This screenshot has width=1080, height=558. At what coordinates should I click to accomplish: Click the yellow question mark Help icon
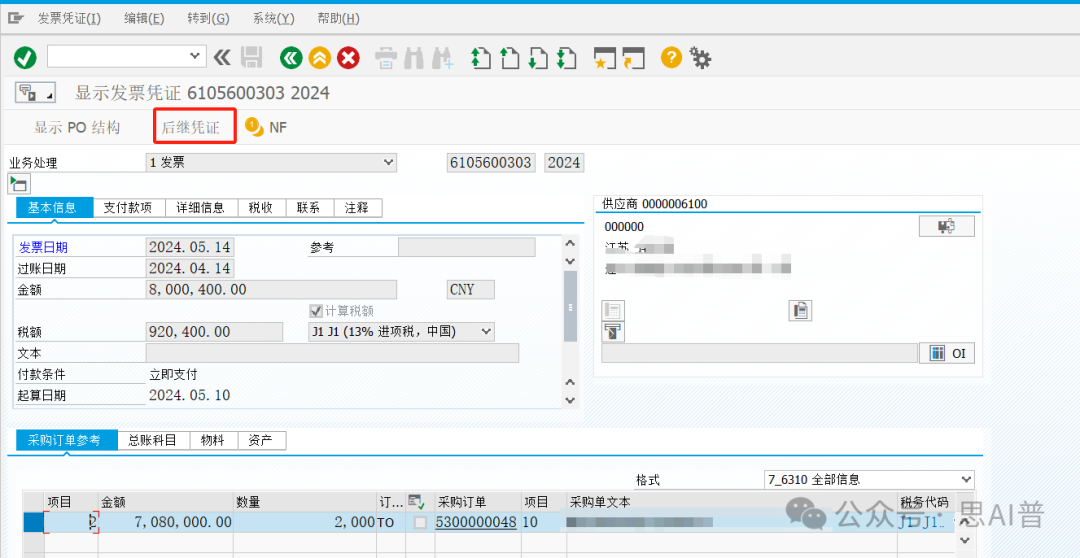671,57
